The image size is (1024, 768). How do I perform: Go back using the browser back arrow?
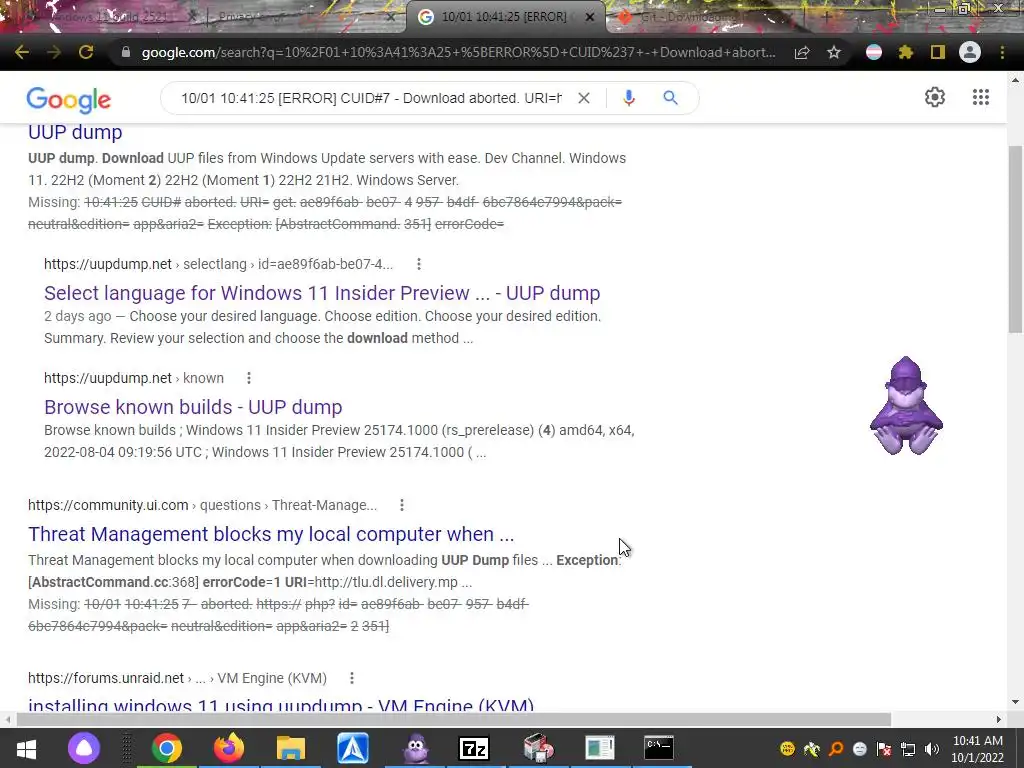(22, 52)
